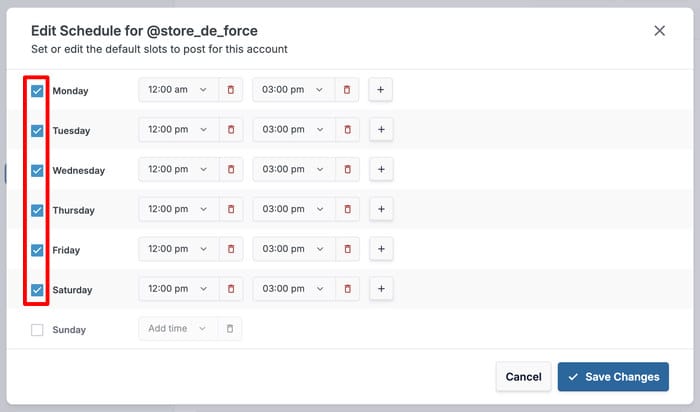The height and width of the screenshot is (412, 700).
Task: Add a new time slot for Friday
Action: point(381,250)
